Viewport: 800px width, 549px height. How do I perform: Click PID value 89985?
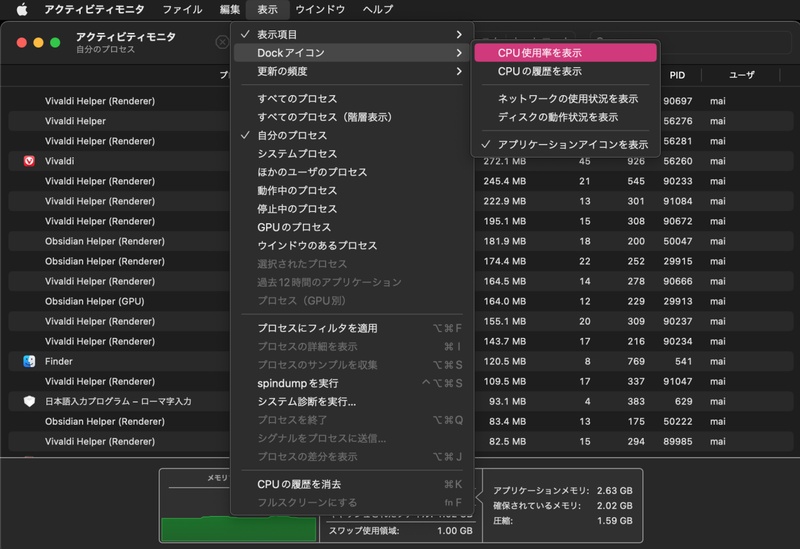tap(678, 441)
